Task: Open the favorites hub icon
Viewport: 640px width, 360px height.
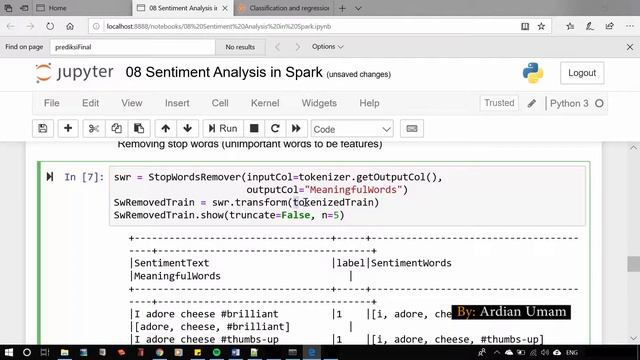Action: tap(570, 27)
